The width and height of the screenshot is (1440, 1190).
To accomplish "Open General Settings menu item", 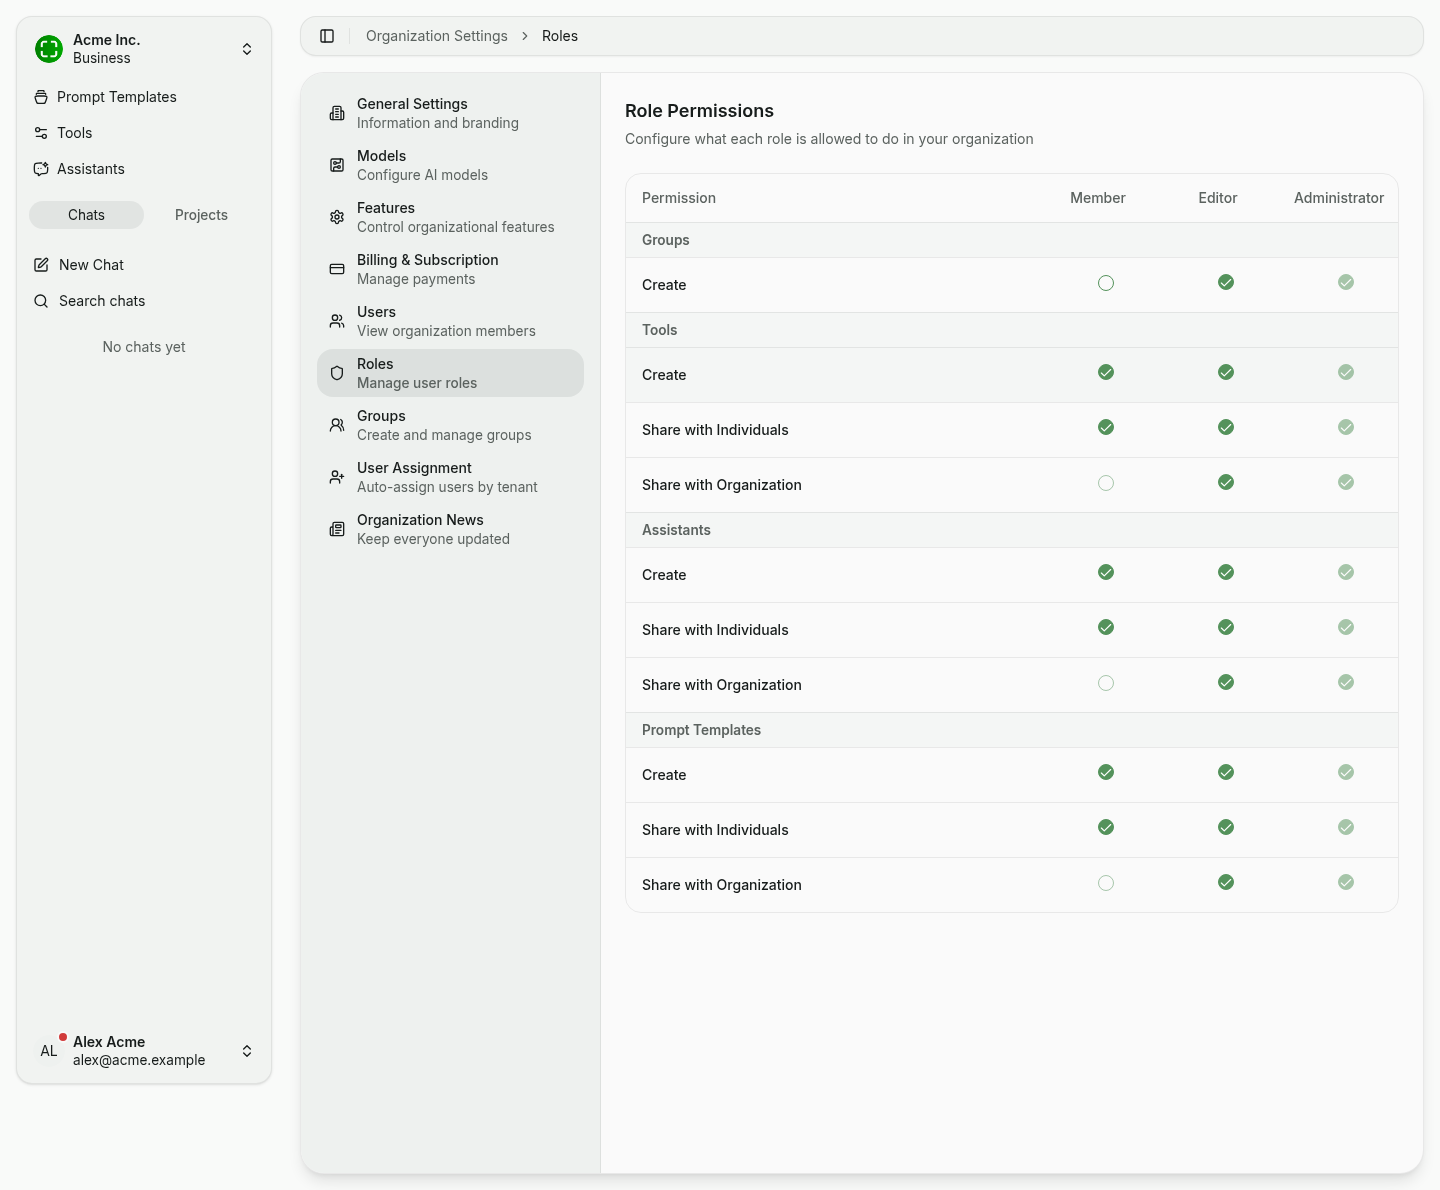I will pos(450,113).
